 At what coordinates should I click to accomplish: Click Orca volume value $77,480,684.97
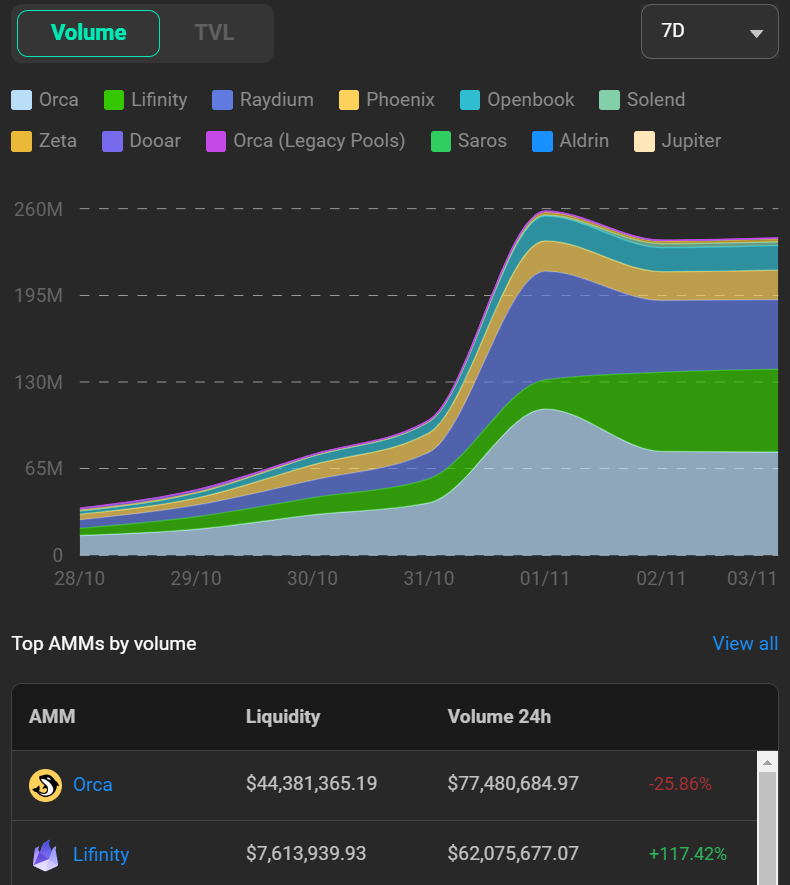(x=513, y=784)
